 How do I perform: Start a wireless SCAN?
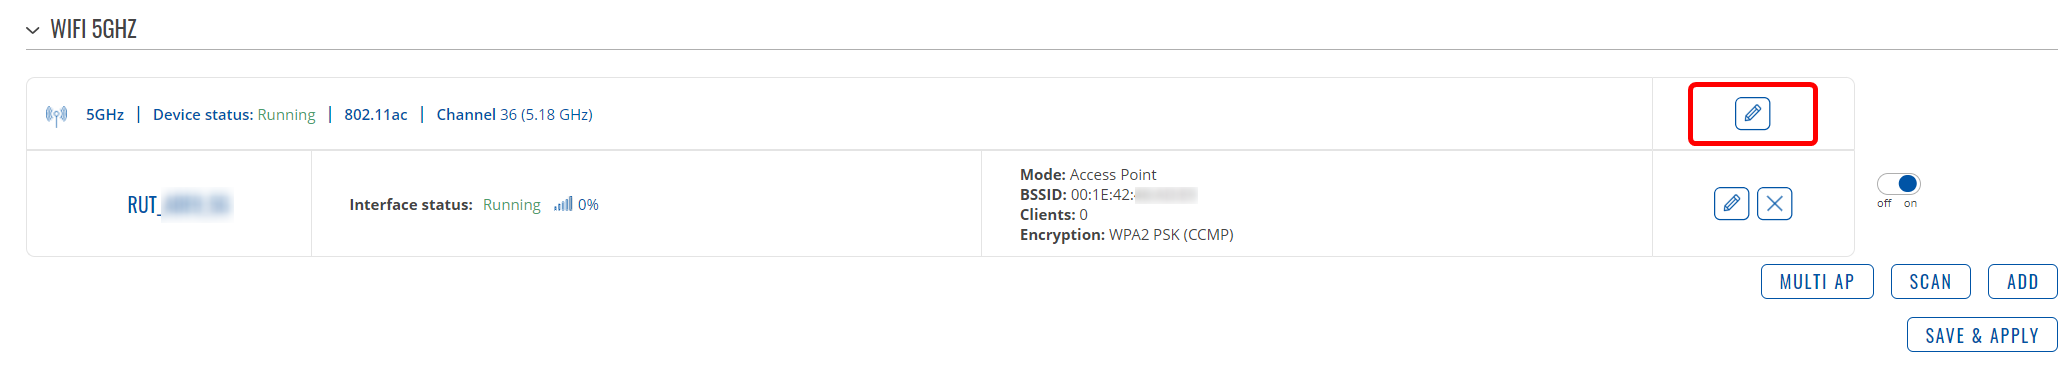(1930, 282)
